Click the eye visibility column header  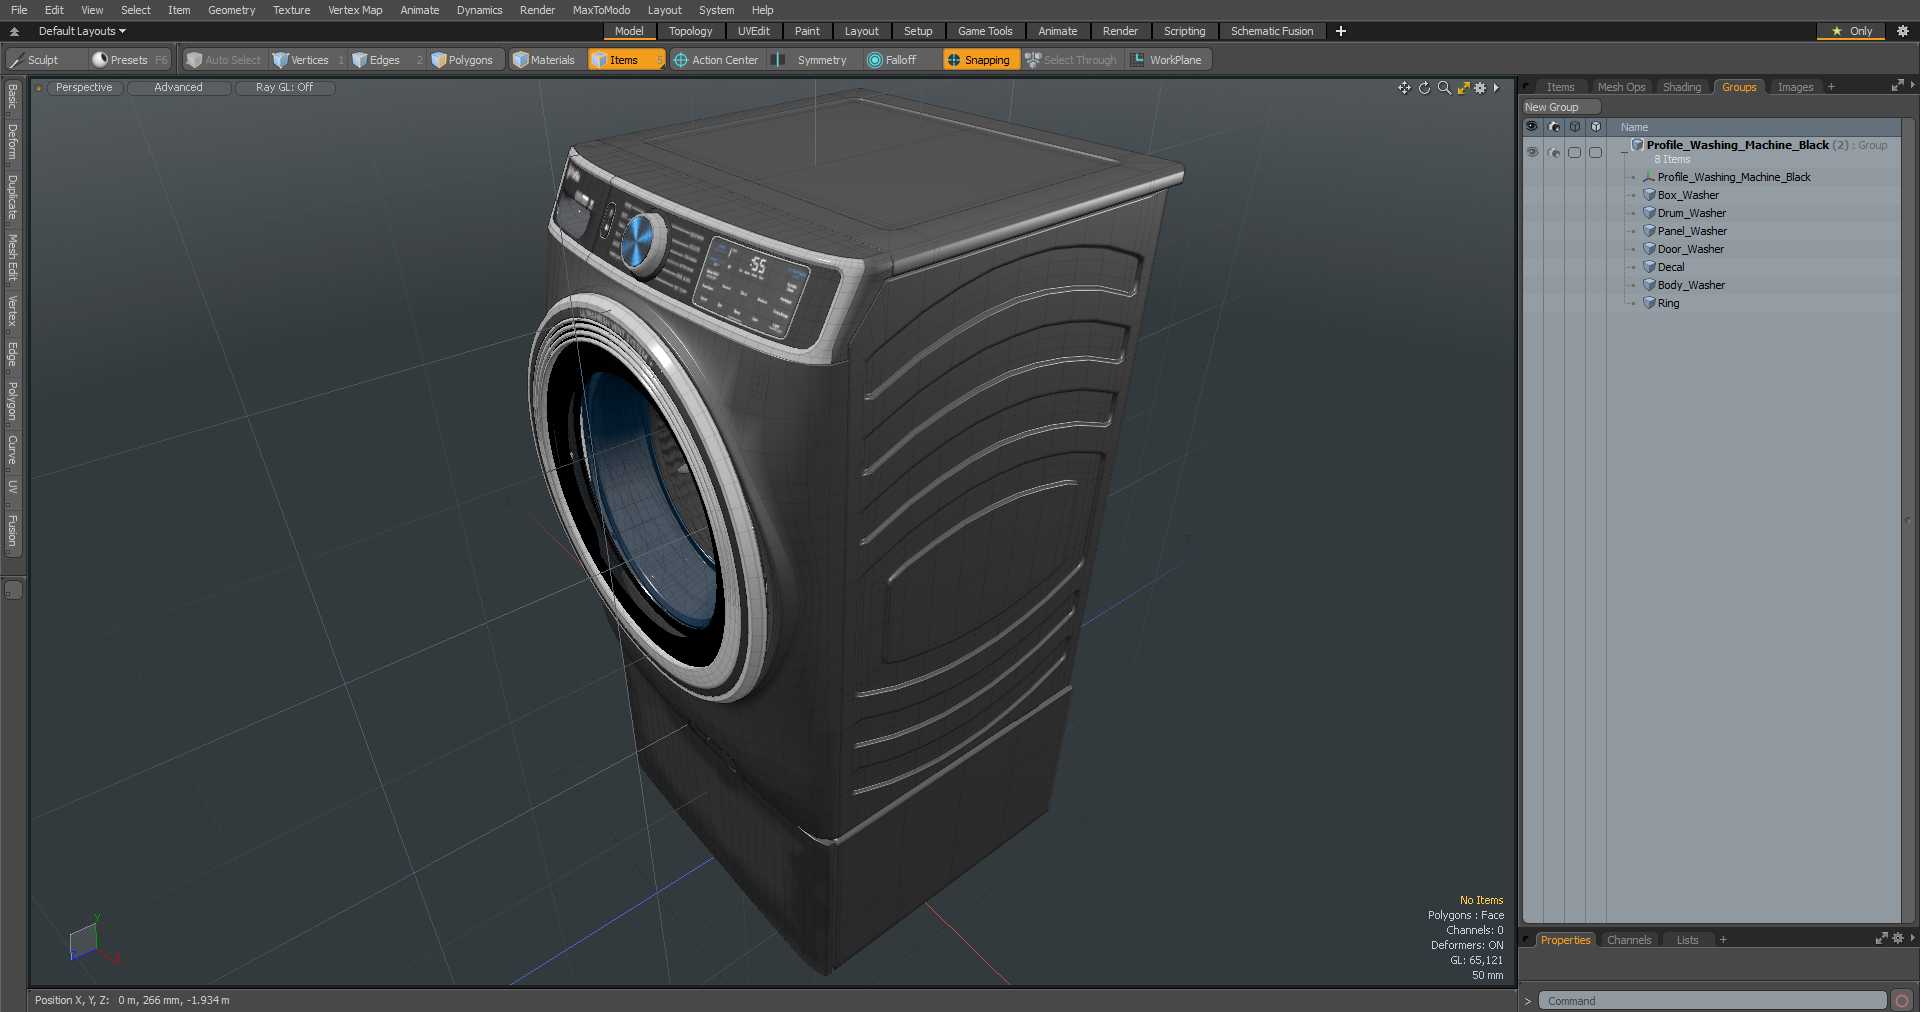(1532, 127)
